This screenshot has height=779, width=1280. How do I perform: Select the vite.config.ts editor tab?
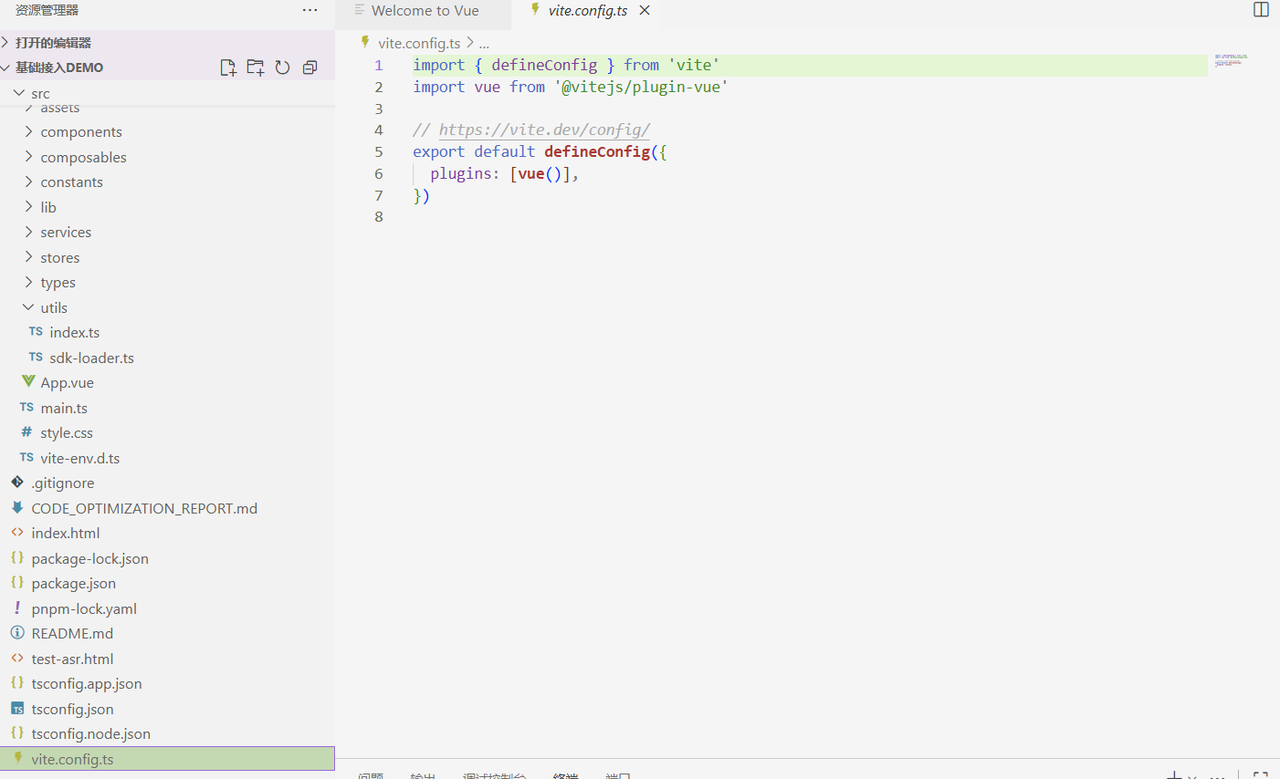point(587,11)
